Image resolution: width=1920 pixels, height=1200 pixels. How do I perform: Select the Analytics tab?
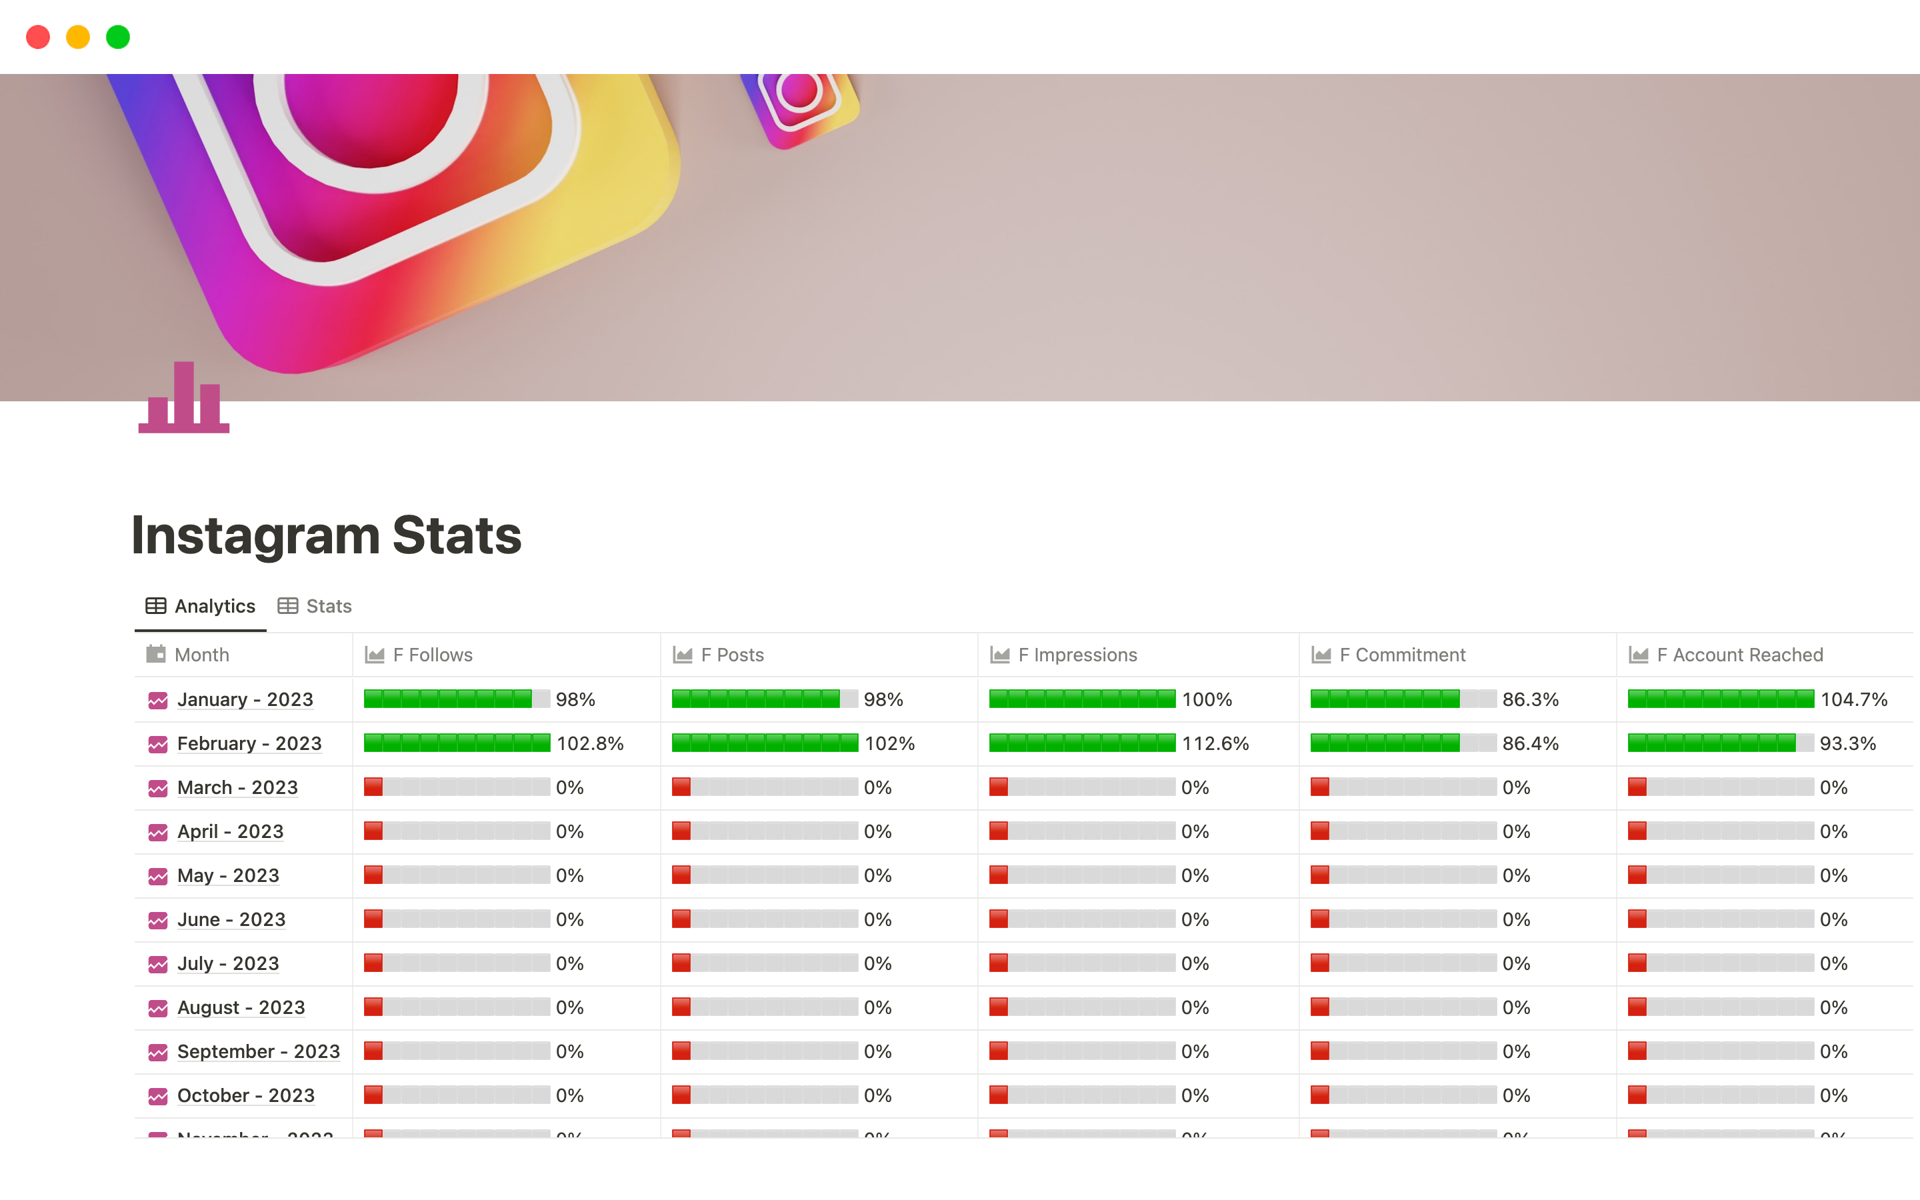[214, 605]
